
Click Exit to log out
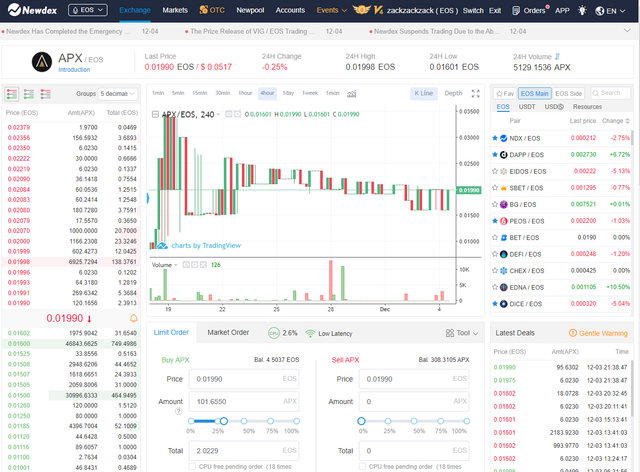click(495, 11)
